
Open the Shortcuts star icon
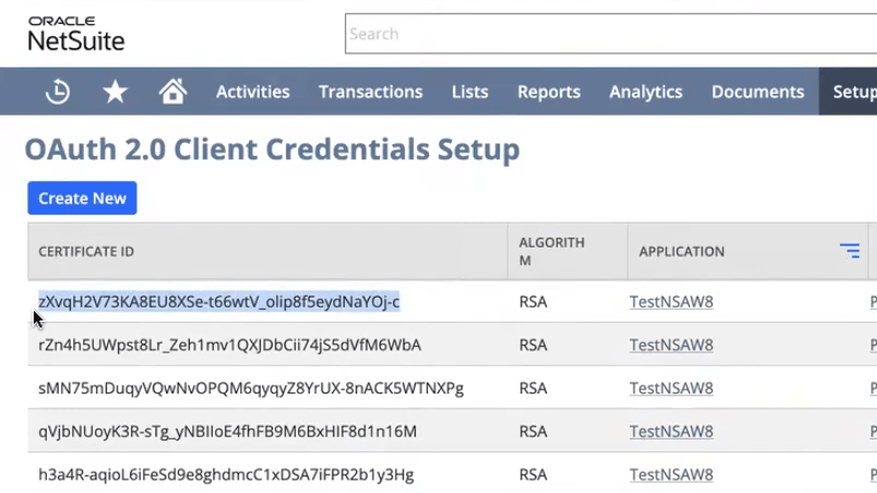[x=115, y=91]
